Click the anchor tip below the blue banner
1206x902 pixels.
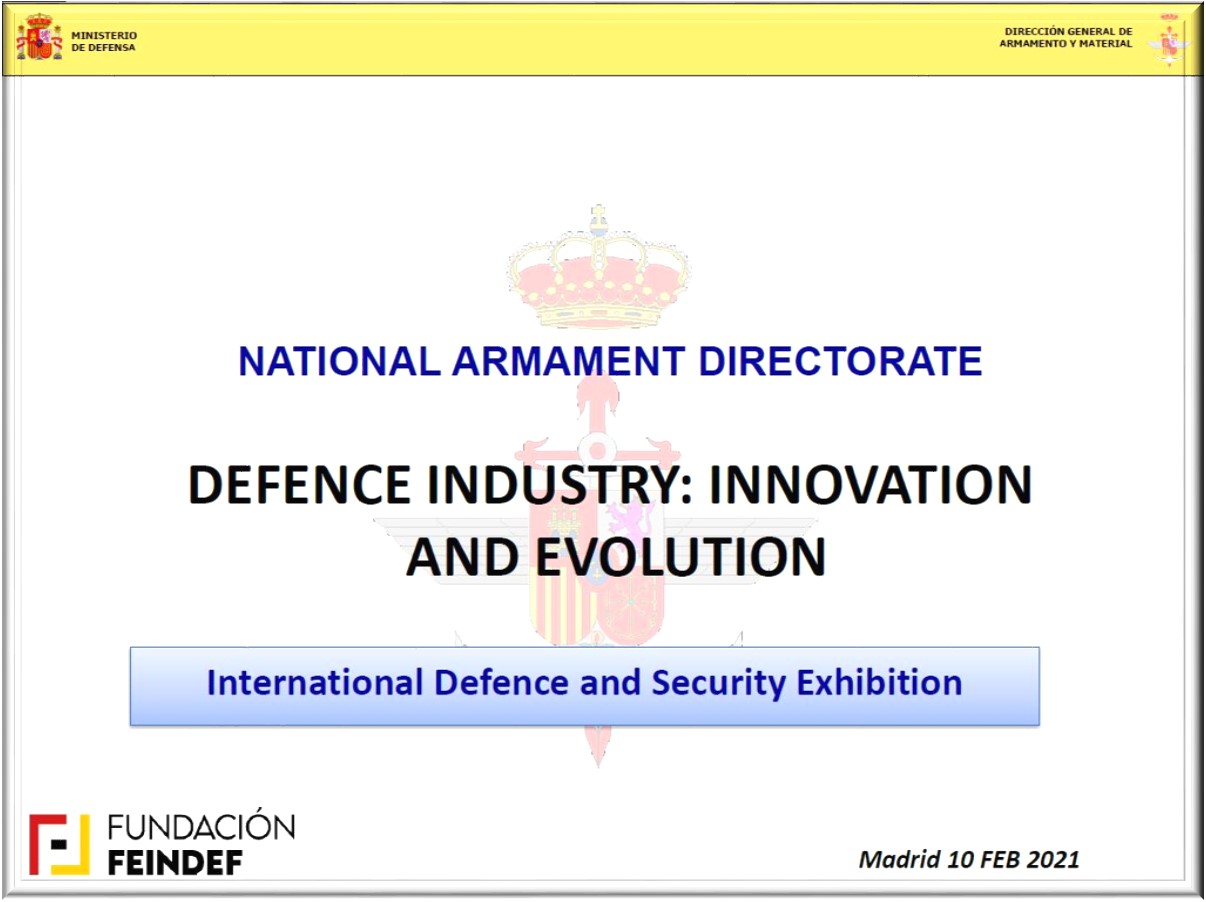point(598,748)
